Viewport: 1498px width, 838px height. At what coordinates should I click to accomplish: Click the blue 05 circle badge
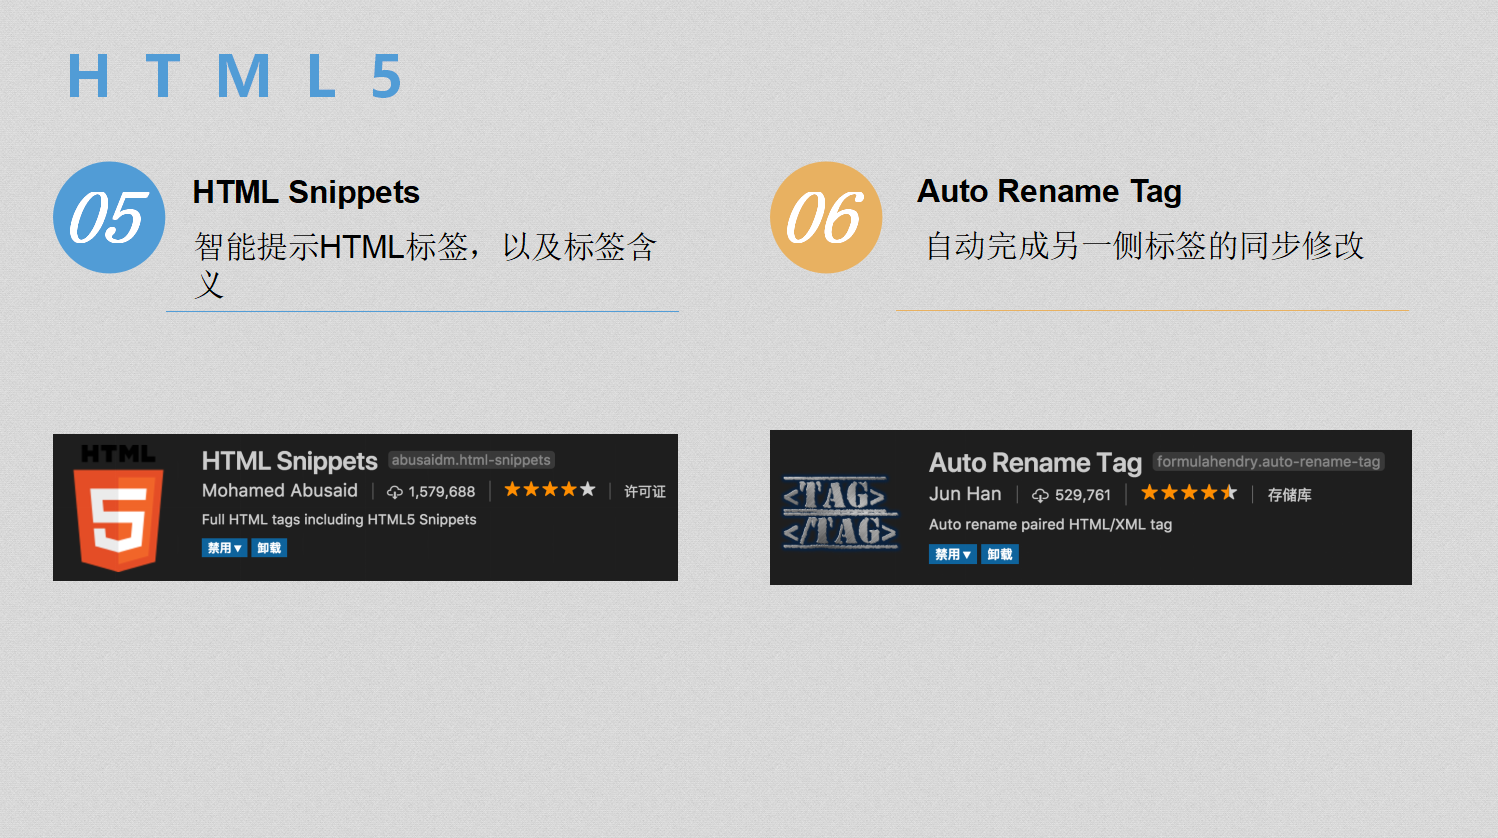(109, 217)
